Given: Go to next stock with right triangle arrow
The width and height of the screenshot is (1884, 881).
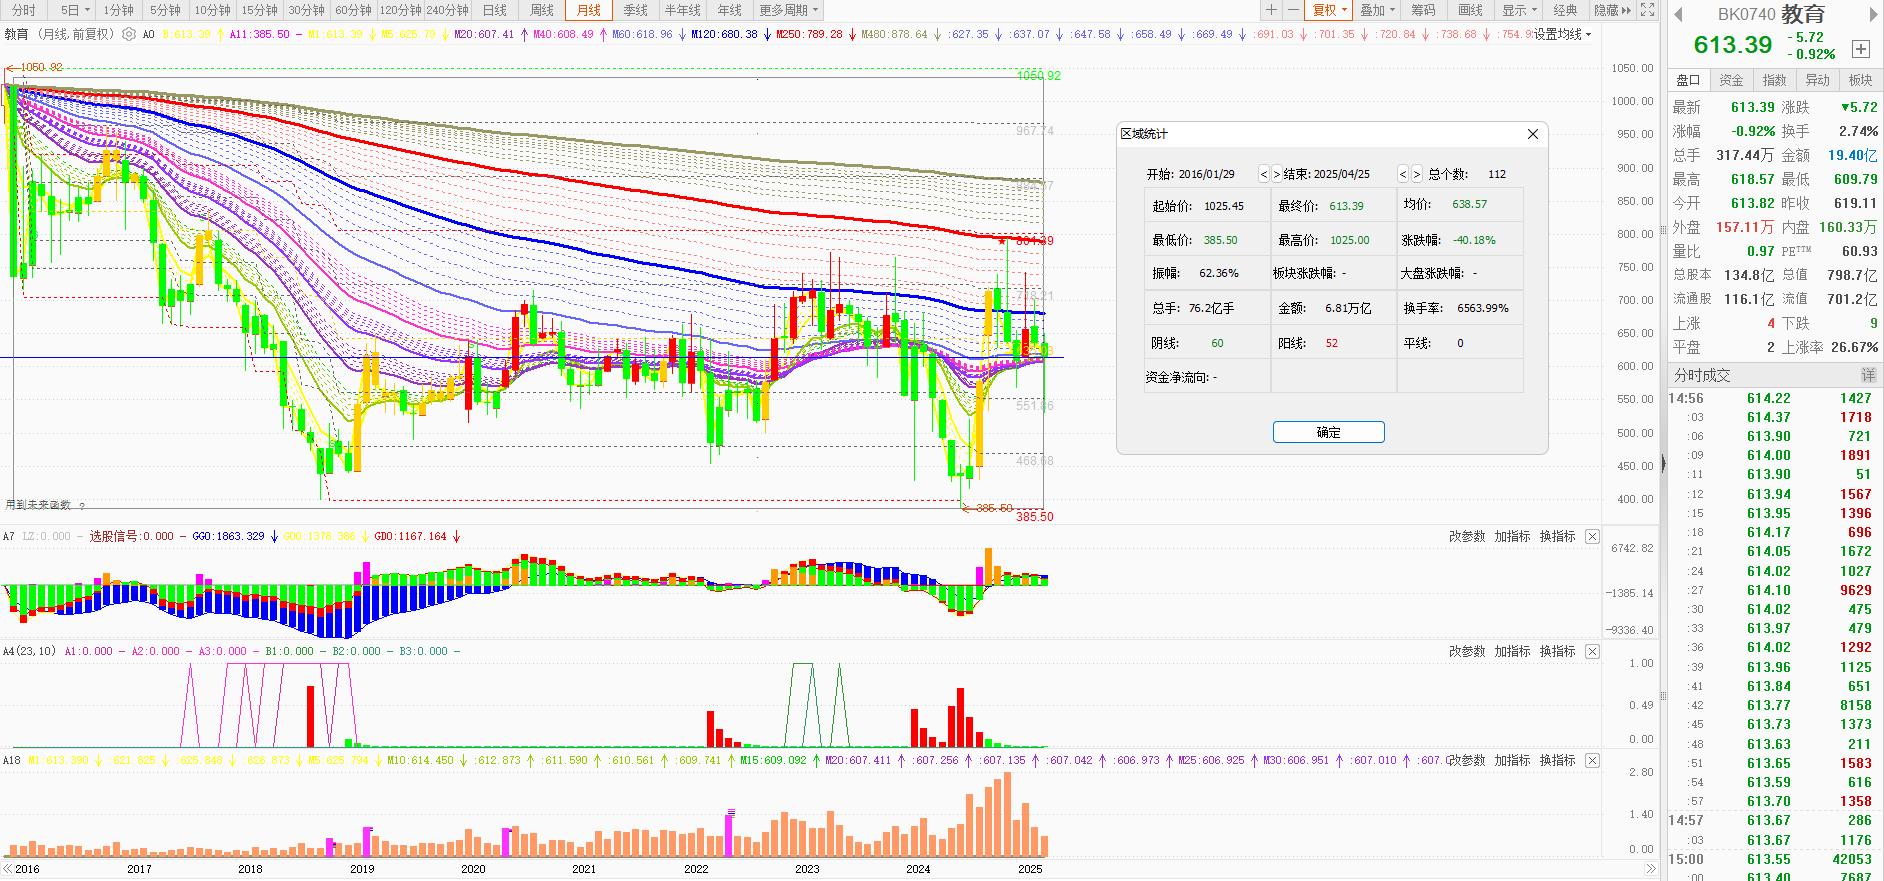Looking at the screenshot, I should (1873, 15).
